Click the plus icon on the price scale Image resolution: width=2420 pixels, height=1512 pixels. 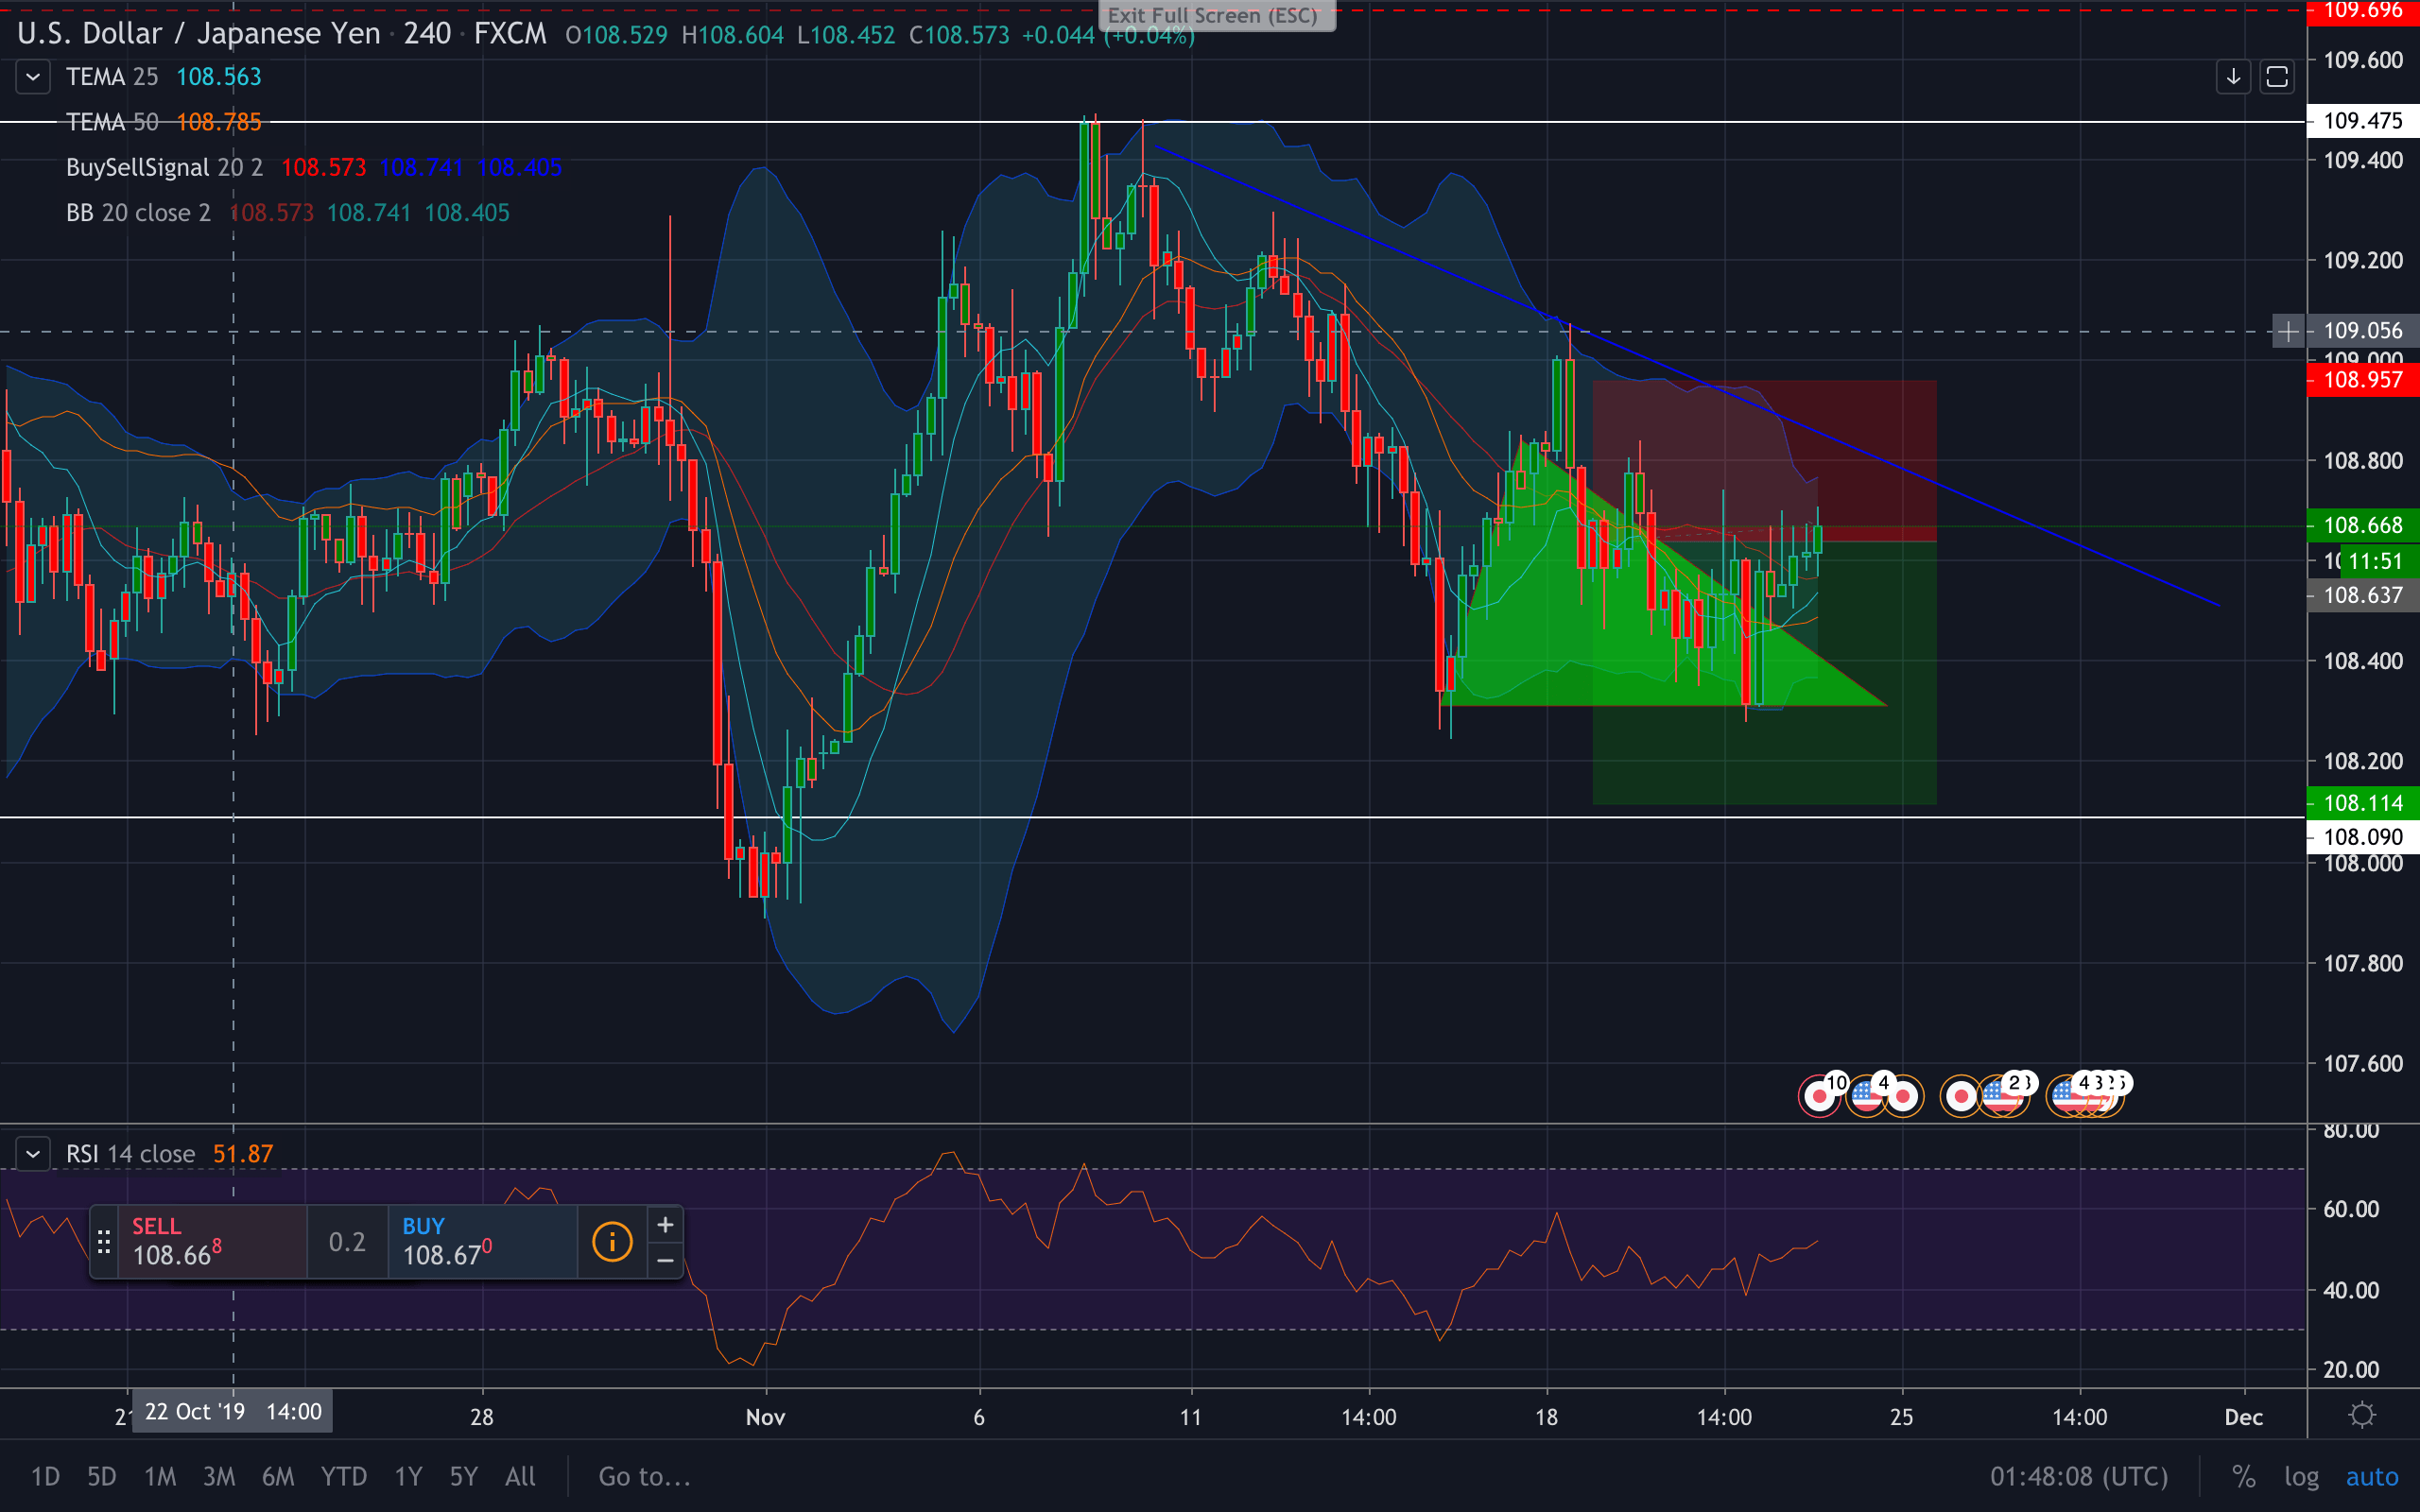coord(2288,330)
